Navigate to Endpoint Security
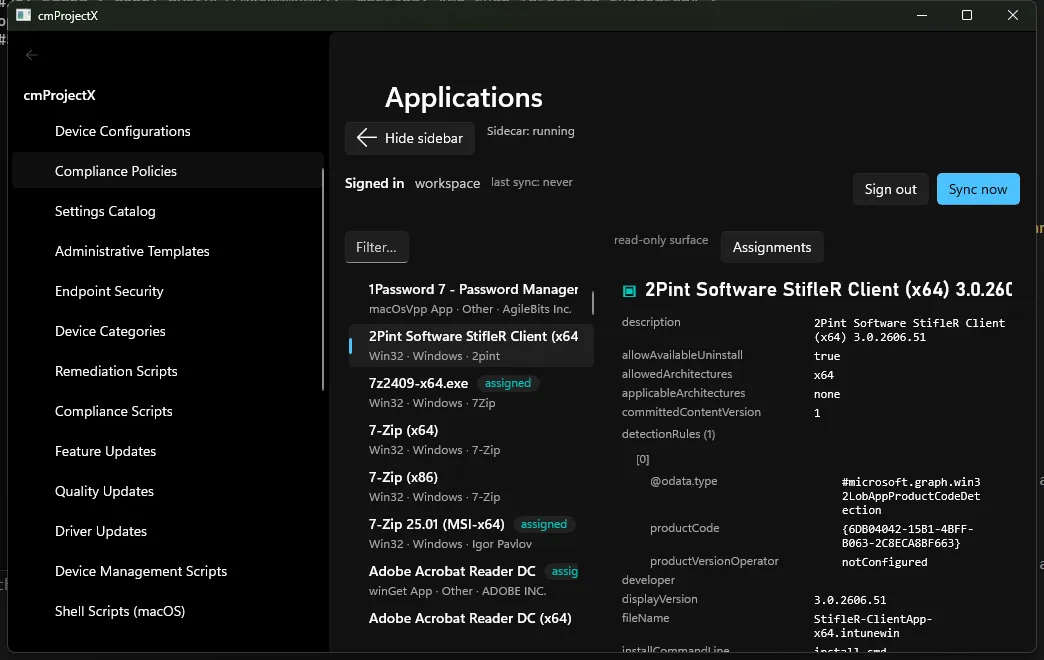Image resolution: width=1044 pixels, height=660 pixels. 168,291
